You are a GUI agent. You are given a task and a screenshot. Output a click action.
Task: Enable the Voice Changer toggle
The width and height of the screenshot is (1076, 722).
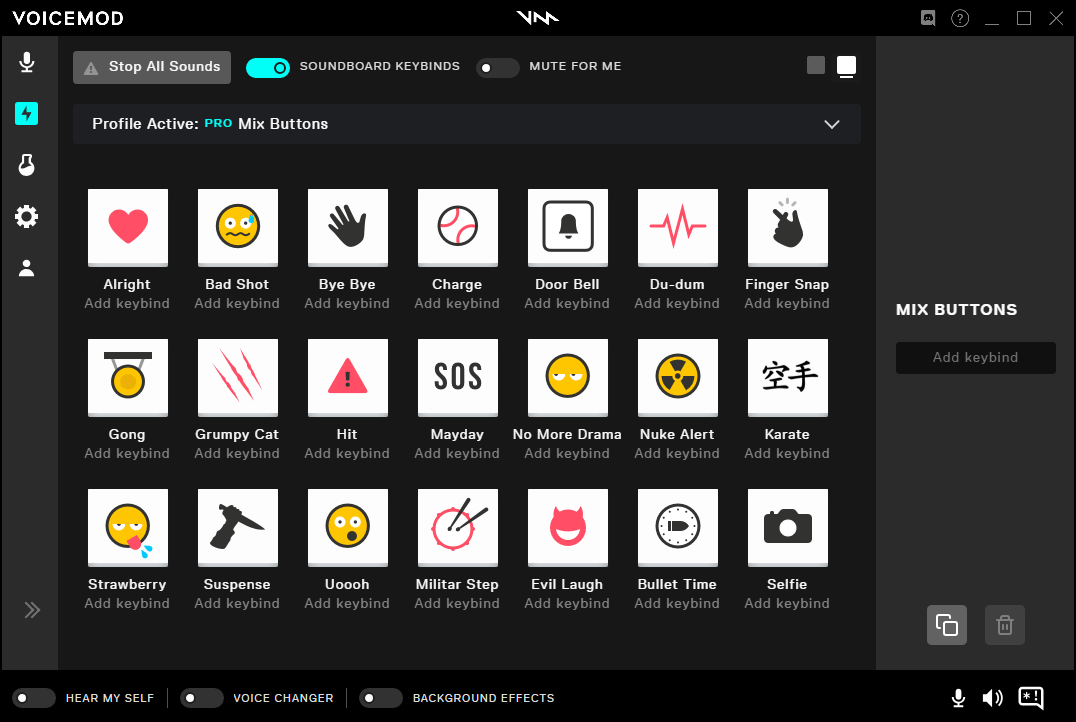pos(202,698)
